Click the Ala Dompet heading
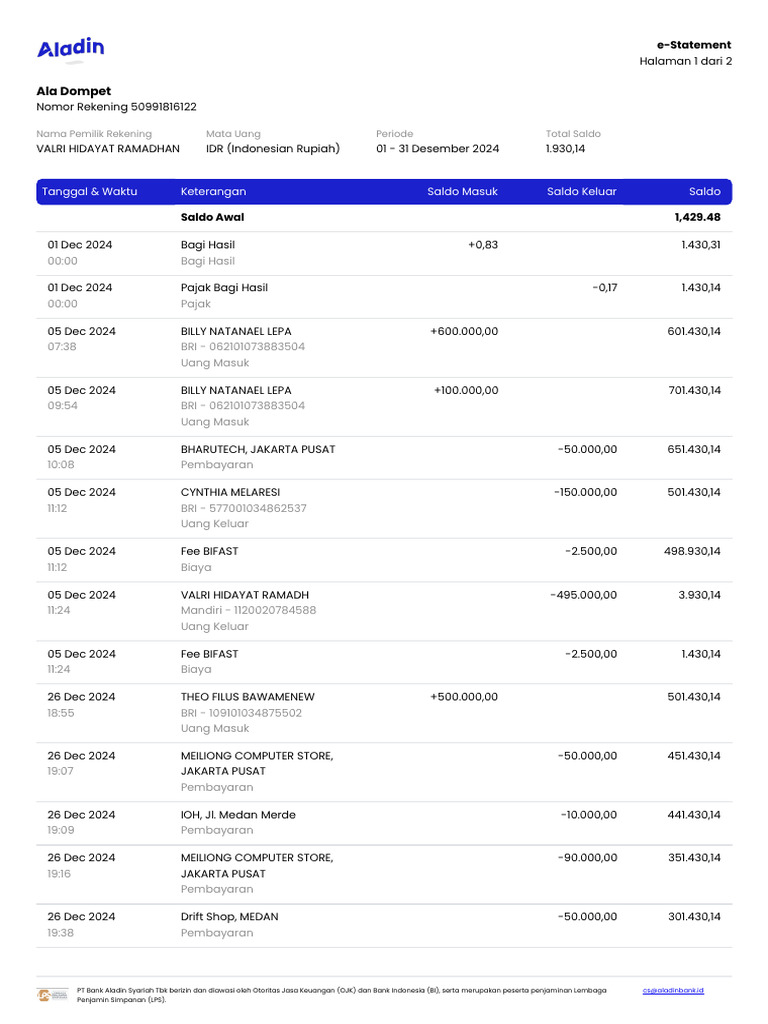 (x=74, y=91)
